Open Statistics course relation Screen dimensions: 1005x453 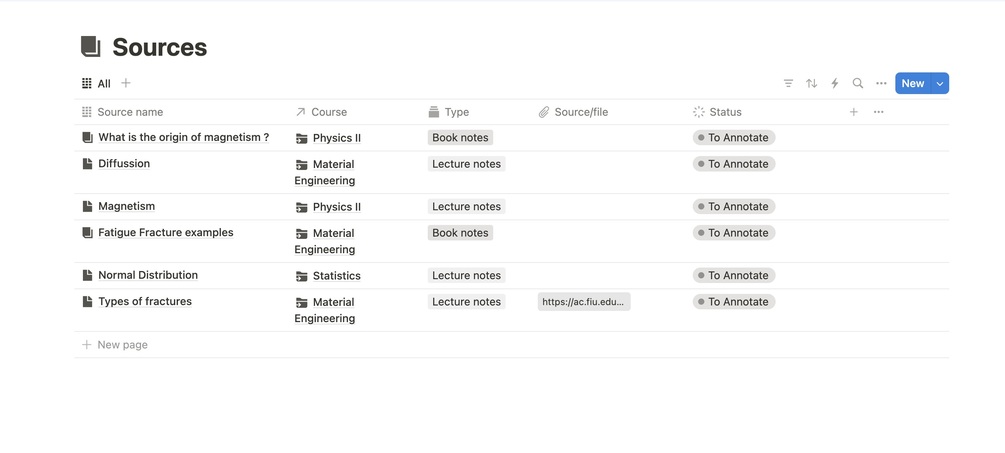[x=336, y=276]
